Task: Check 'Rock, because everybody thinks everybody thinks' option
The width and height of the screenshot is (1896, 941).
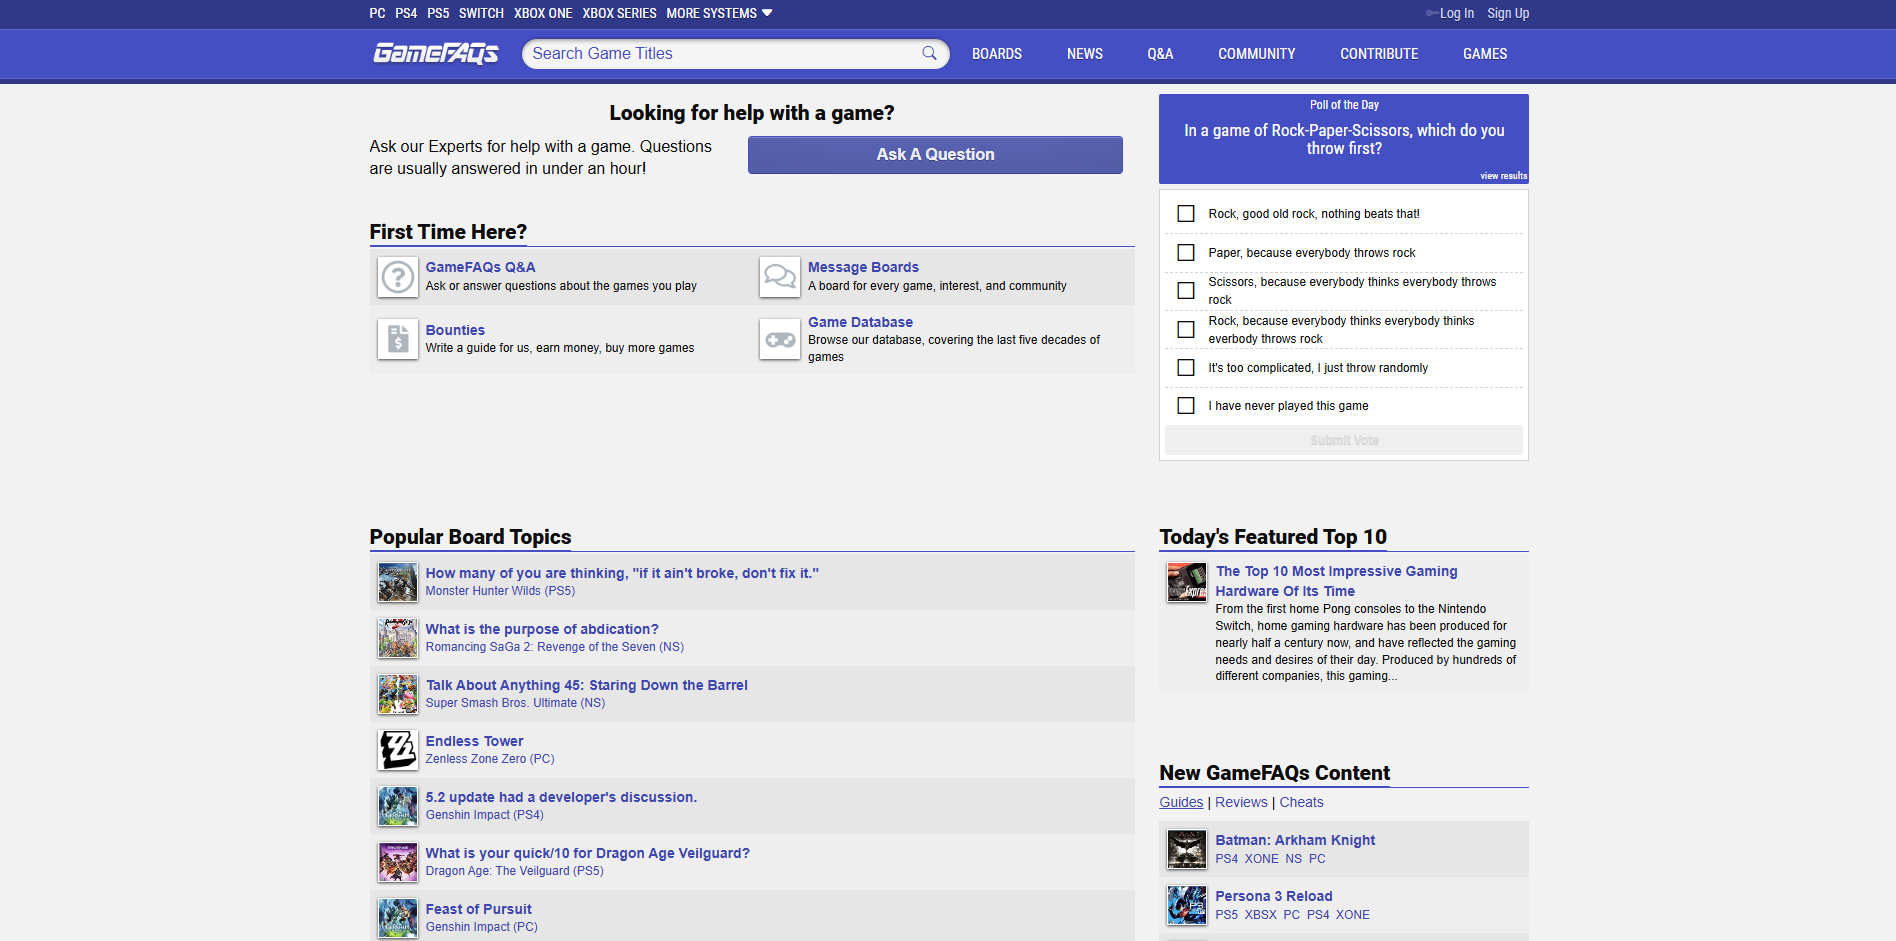Action: click(x=1186, y=330)
